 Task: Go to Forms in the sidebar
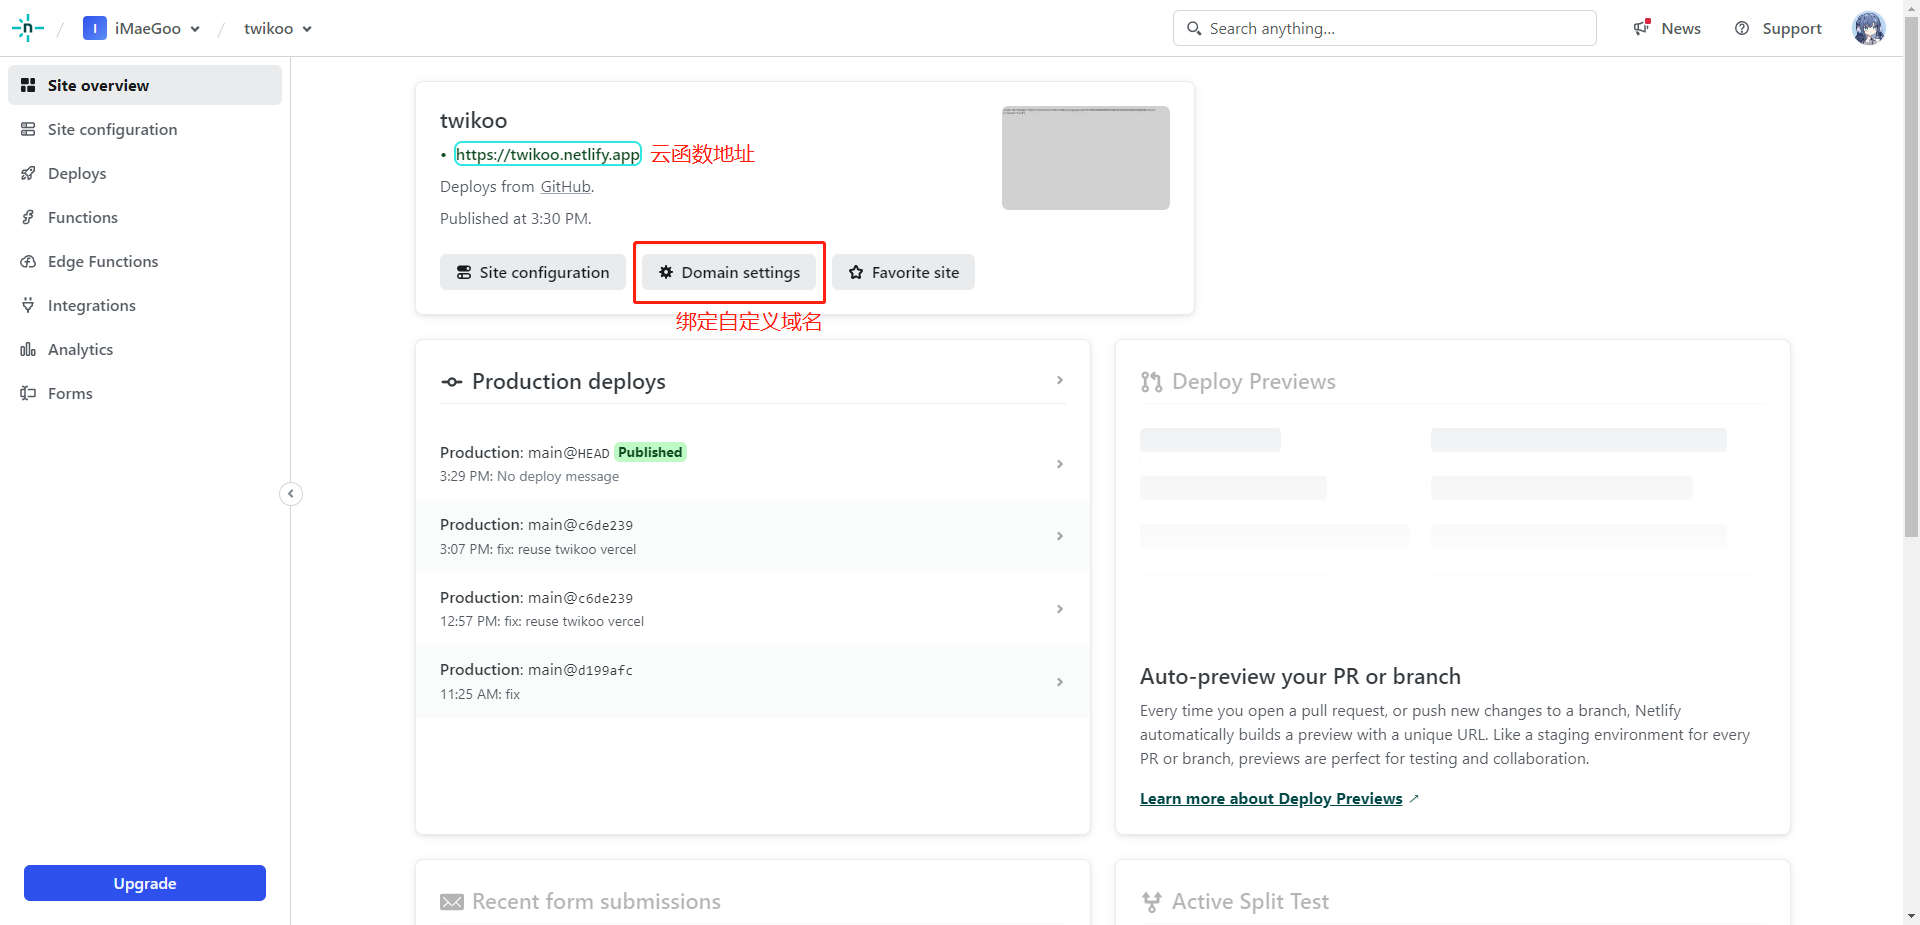pyautogui.click(x=70, y=394)
